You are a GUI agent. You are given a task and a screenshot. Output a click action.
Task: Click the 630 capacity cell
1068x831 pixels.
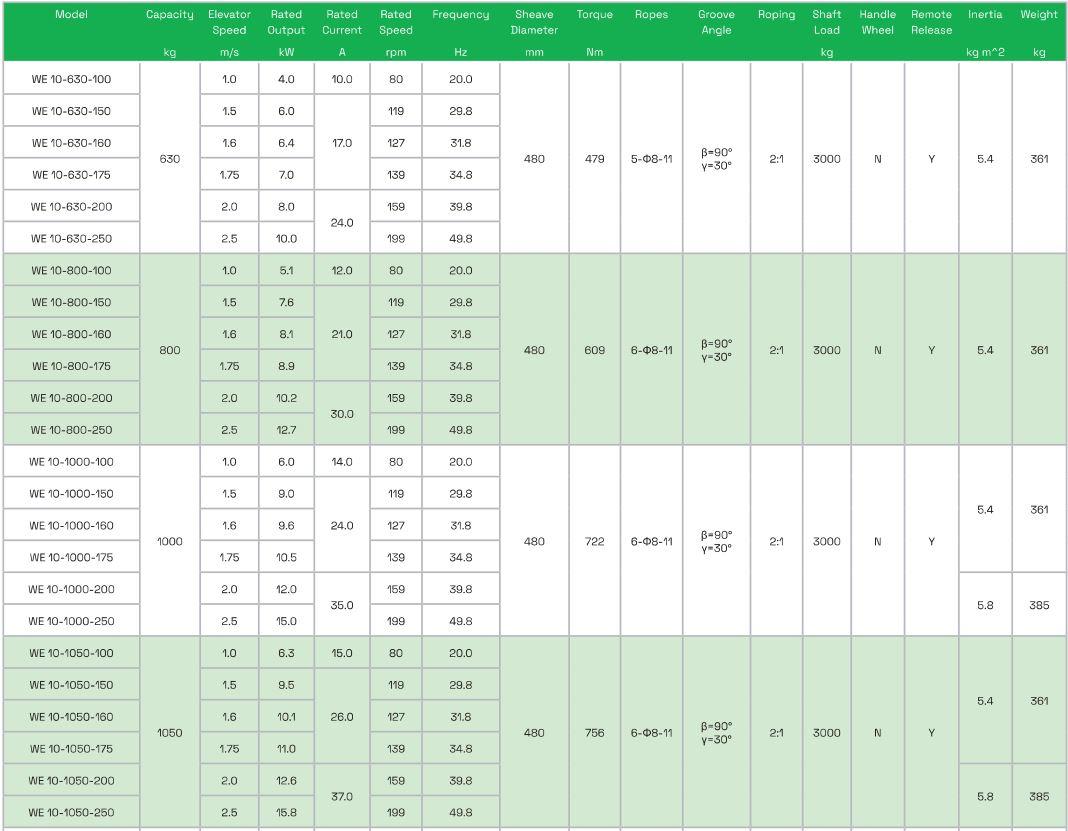tap(170, 159)
